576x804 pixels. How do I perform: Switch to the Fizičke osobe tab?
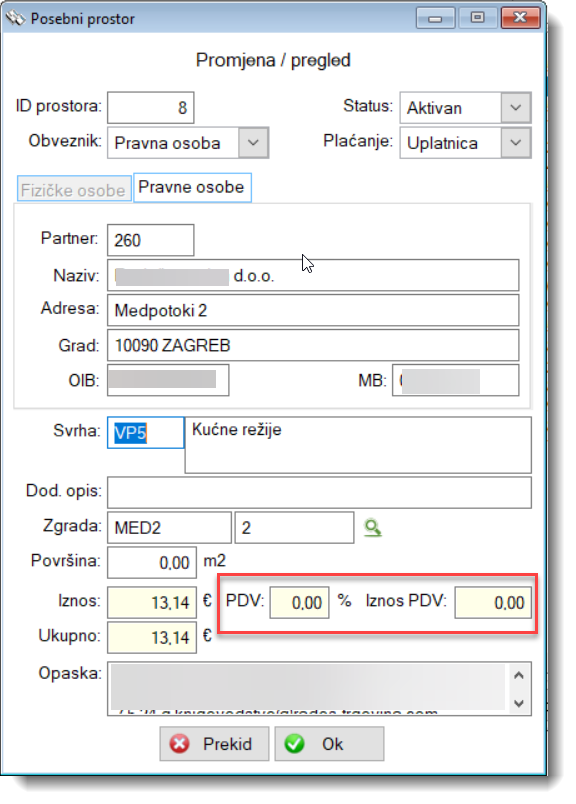74,190
